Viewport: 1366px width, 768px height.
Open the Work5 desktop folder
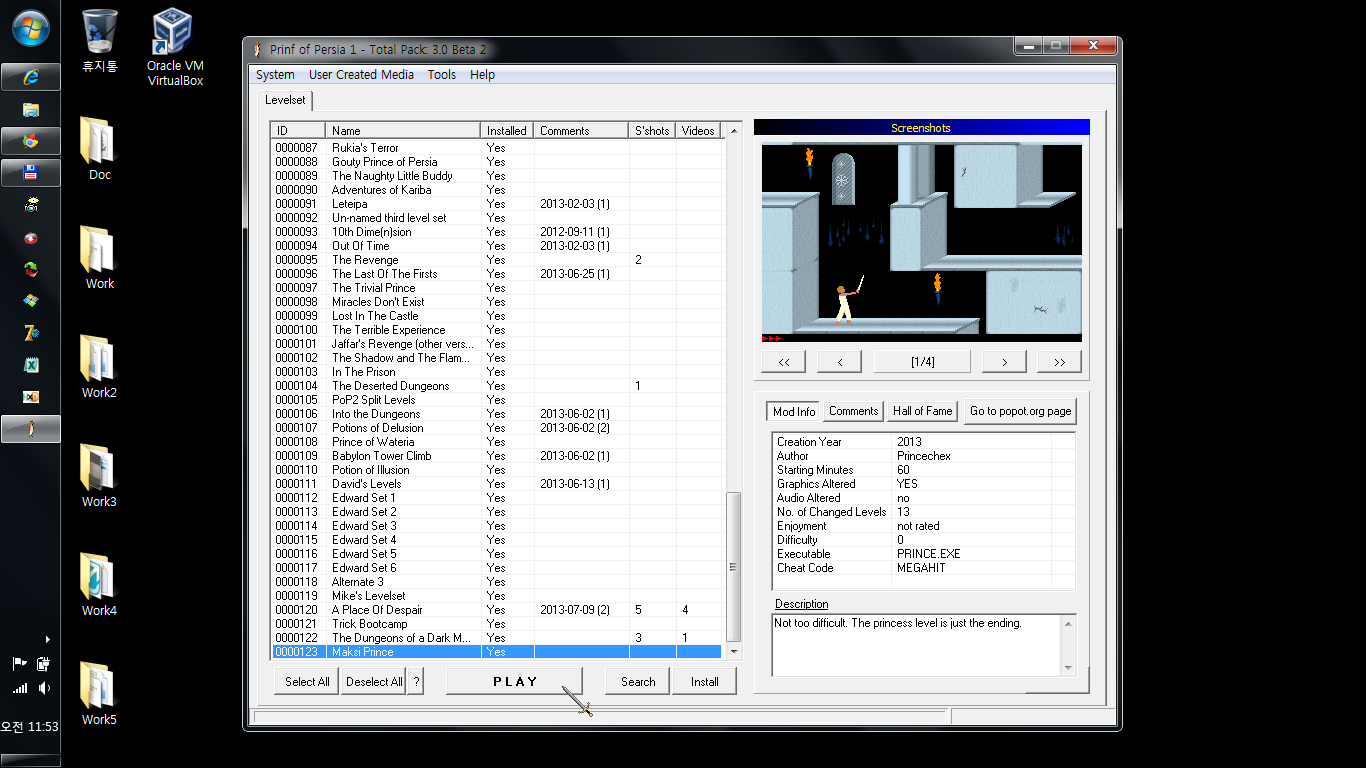99,693
